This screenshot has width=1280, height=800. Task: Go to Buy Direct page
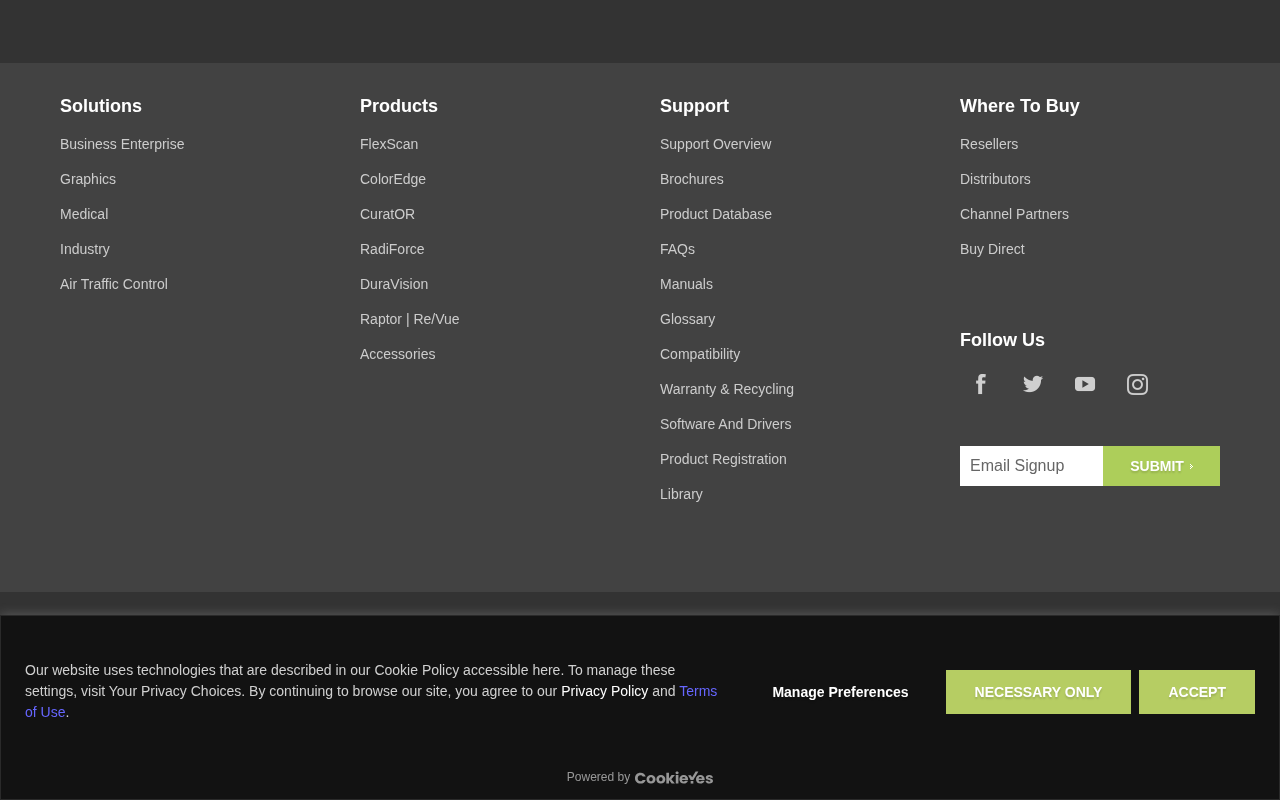[x=992, y=249]
